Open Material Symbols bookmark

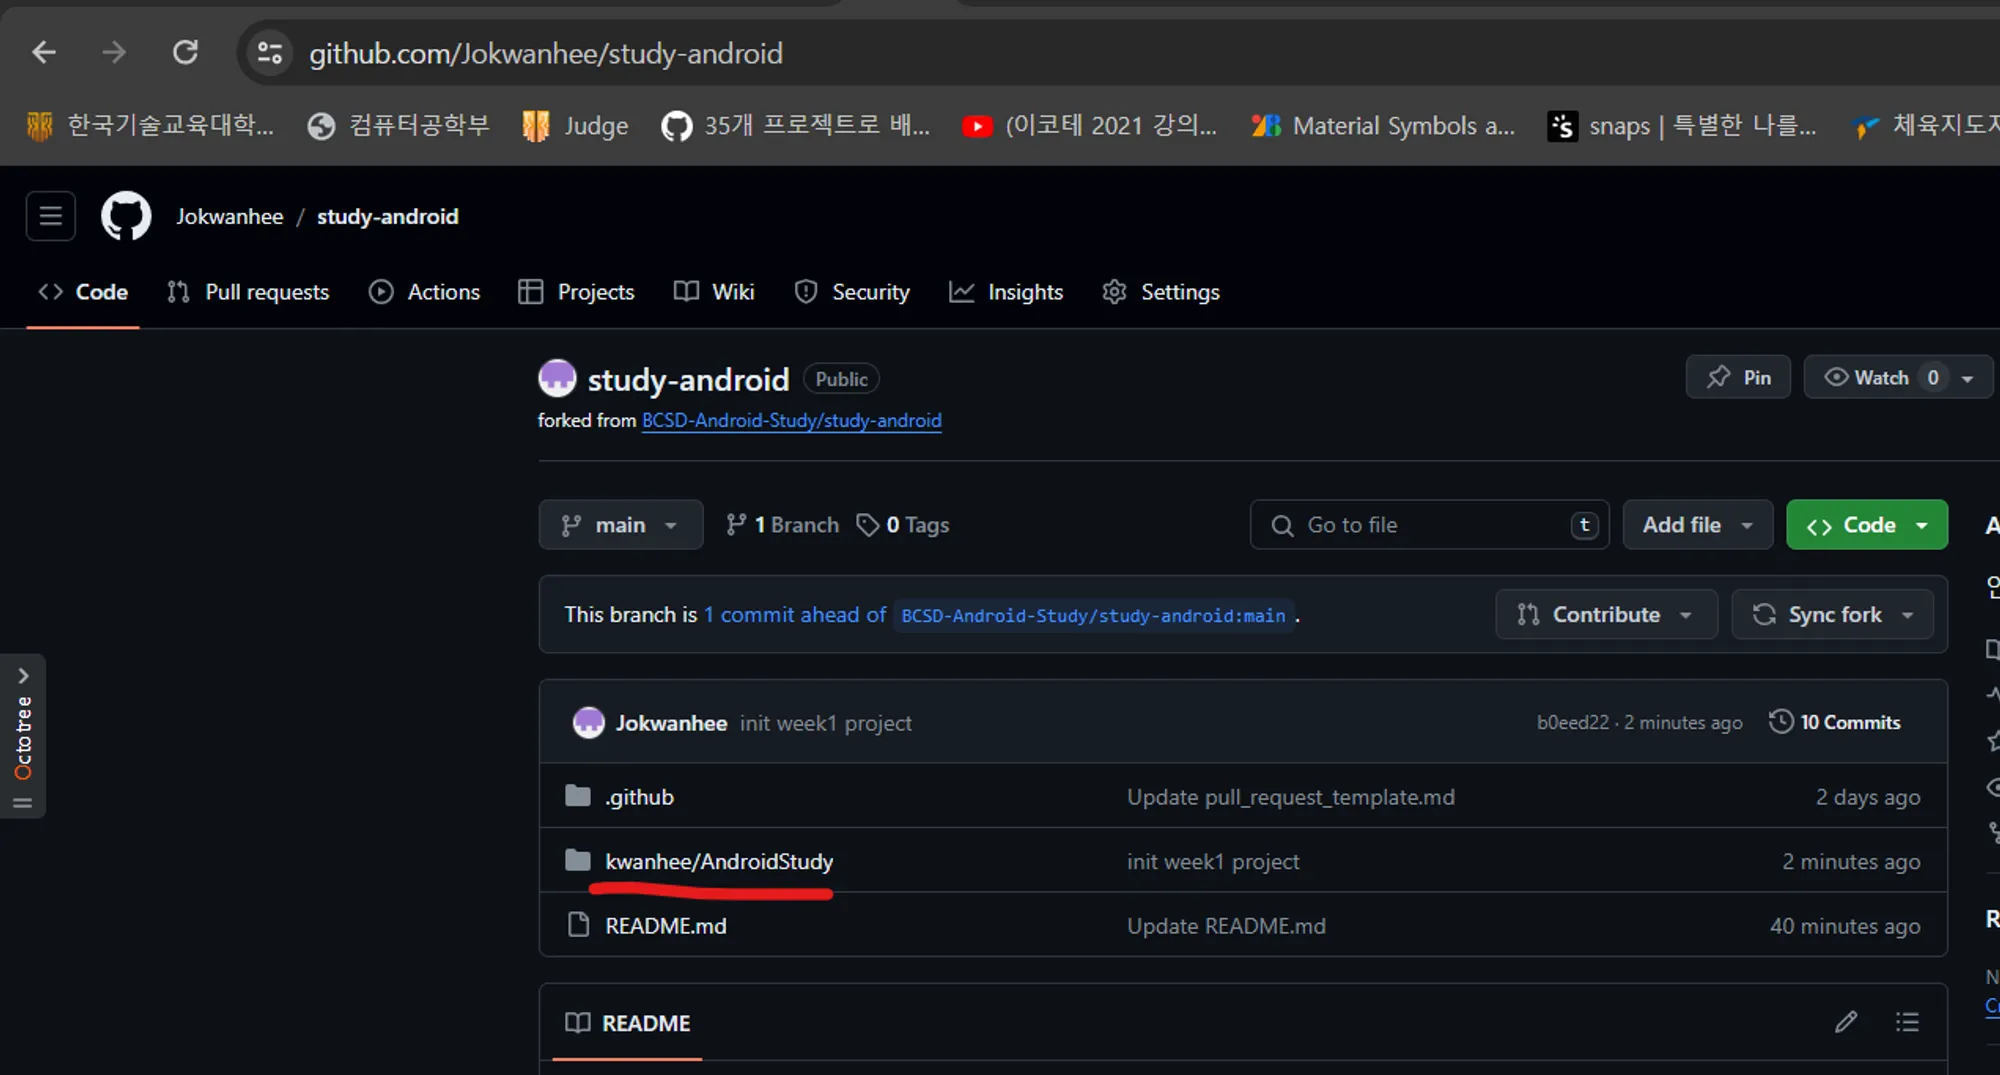1384,126
